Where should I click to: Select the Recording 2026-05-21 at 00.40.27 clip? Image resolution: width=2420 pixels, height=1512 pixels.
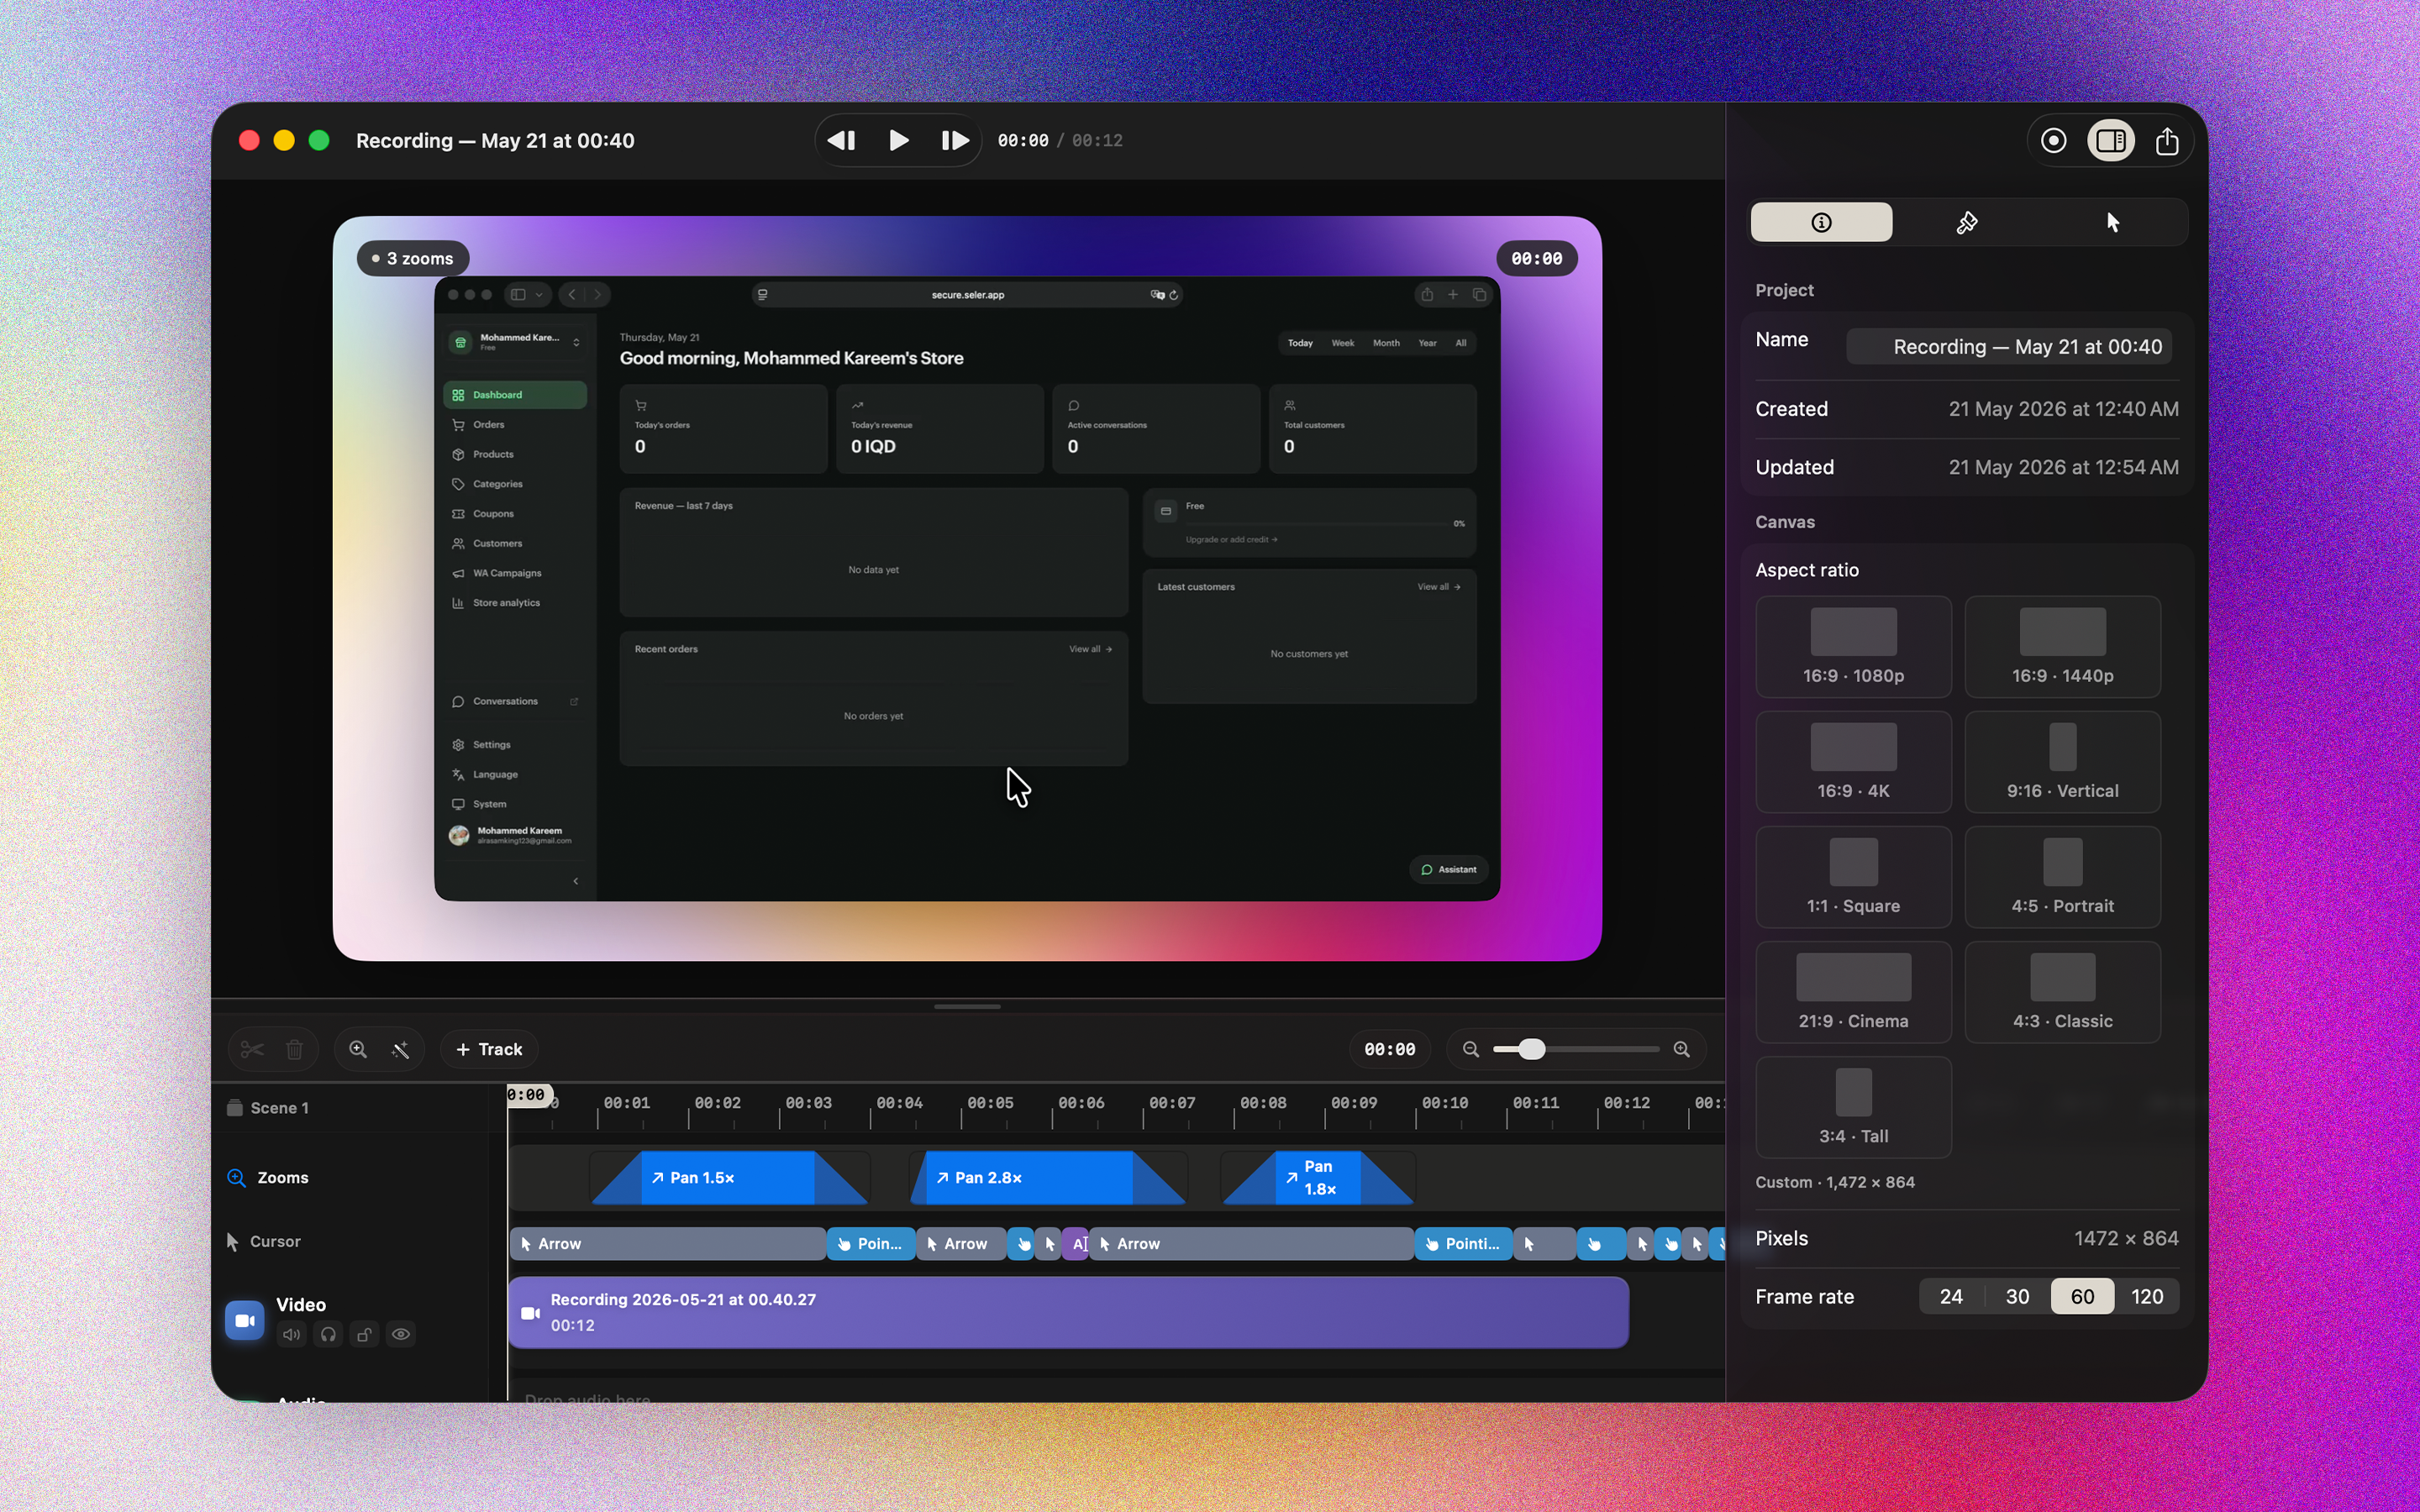(1069, 1312)
